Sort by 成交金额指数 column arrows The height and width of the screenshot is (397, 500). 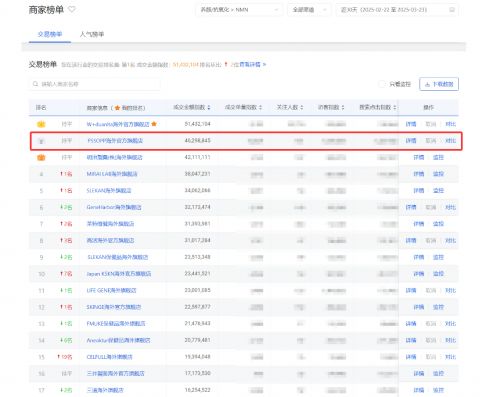tap(209, 107)
